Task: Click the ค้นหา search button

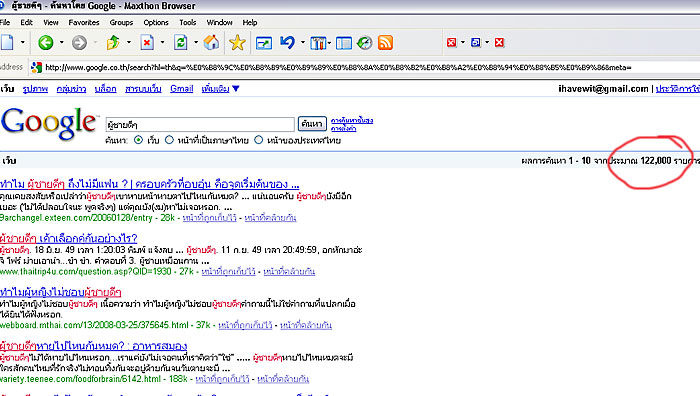Action: (x=312, y=123)
